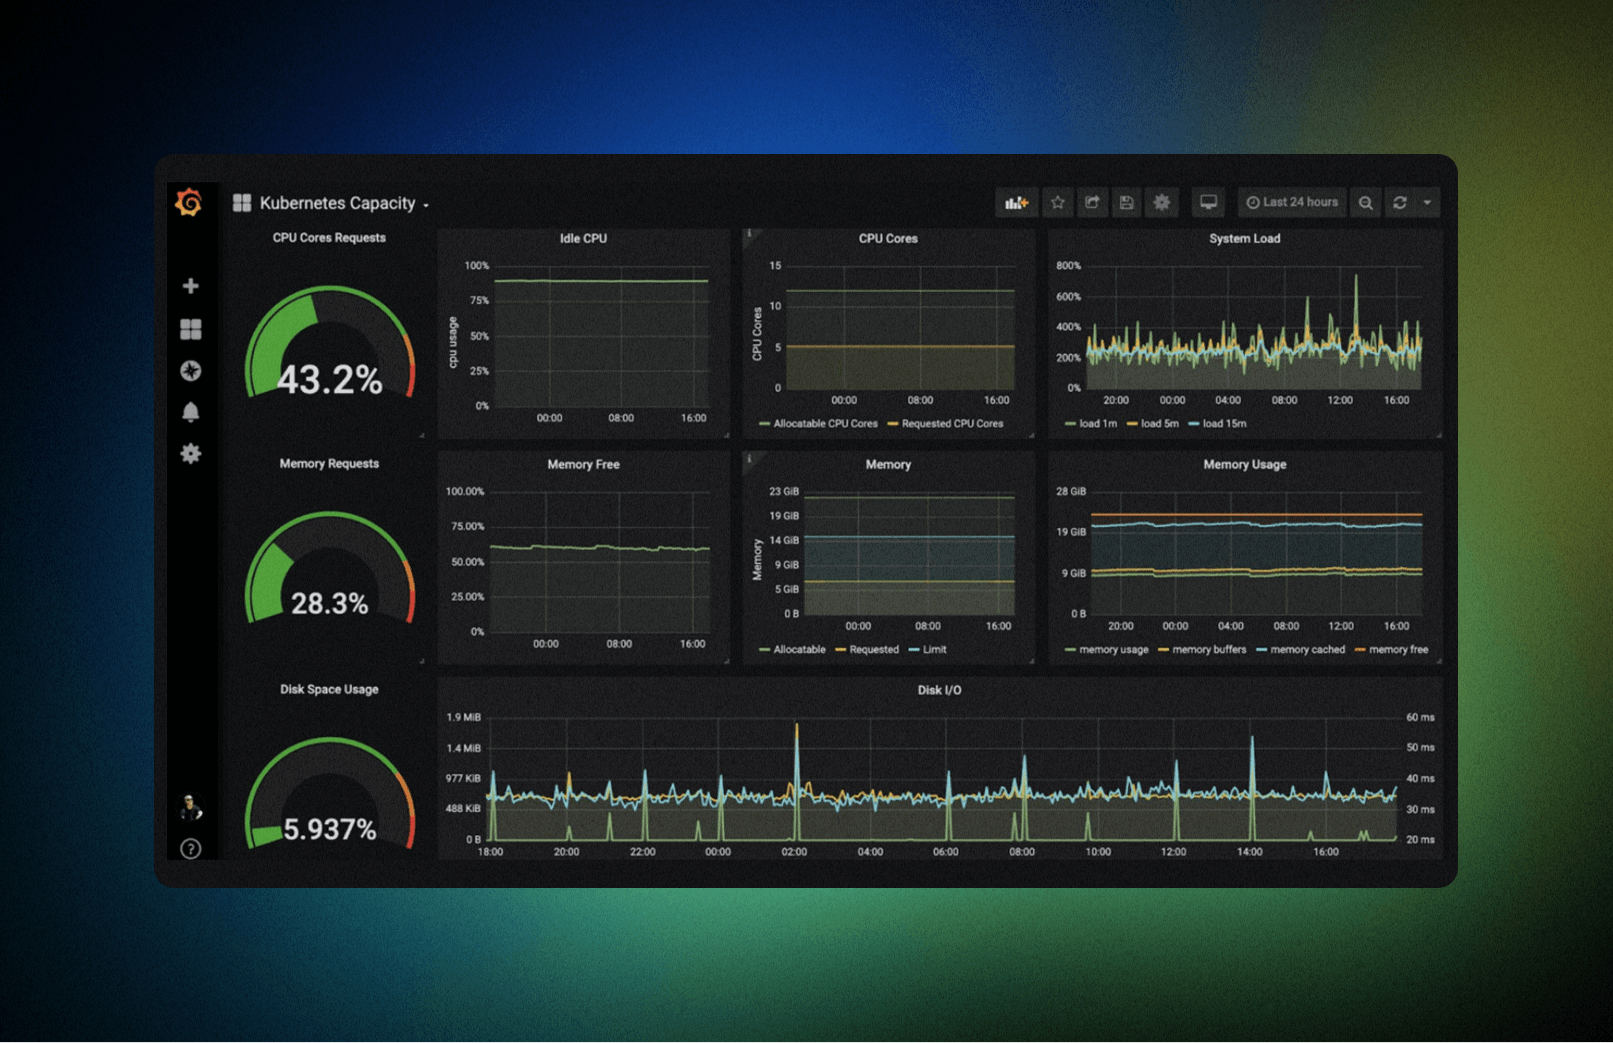Screen dimensions: 1613x1043
Task: Open the Create plus menu in sidebar
Action: pyautogui.click(x=190, y=286)
